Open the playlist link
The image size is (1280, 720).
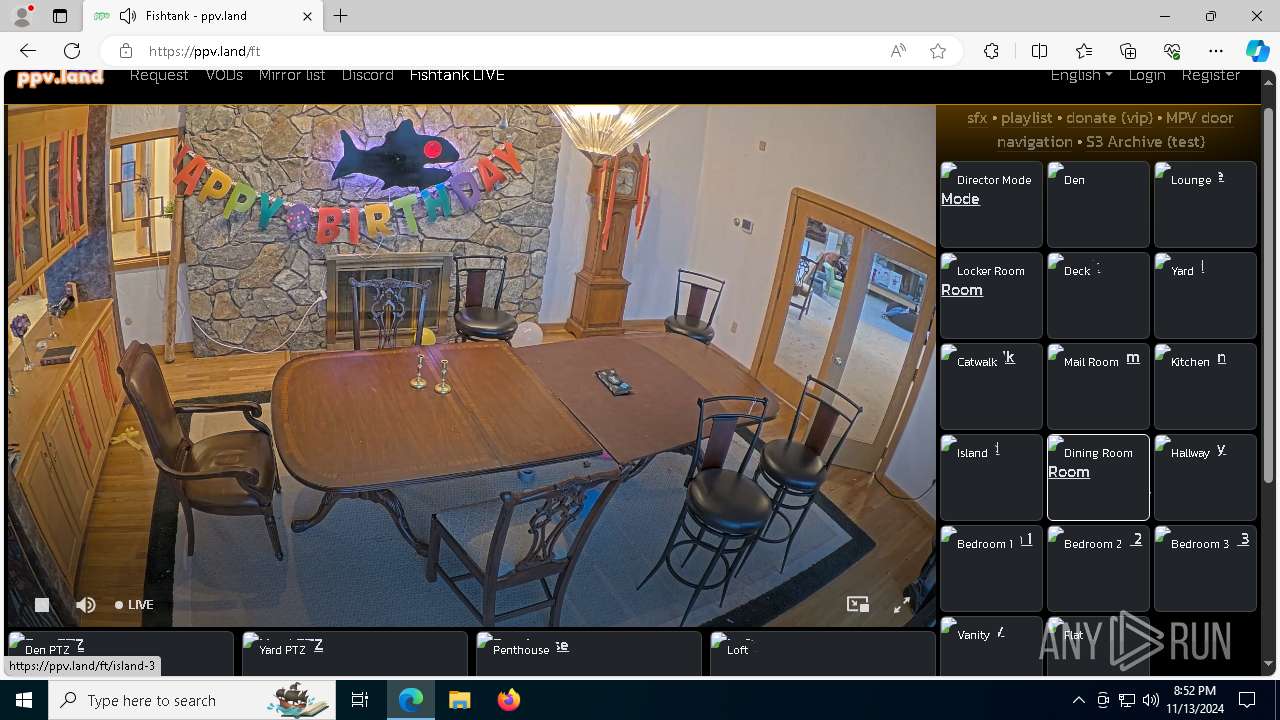click(x=1027, y=118)
